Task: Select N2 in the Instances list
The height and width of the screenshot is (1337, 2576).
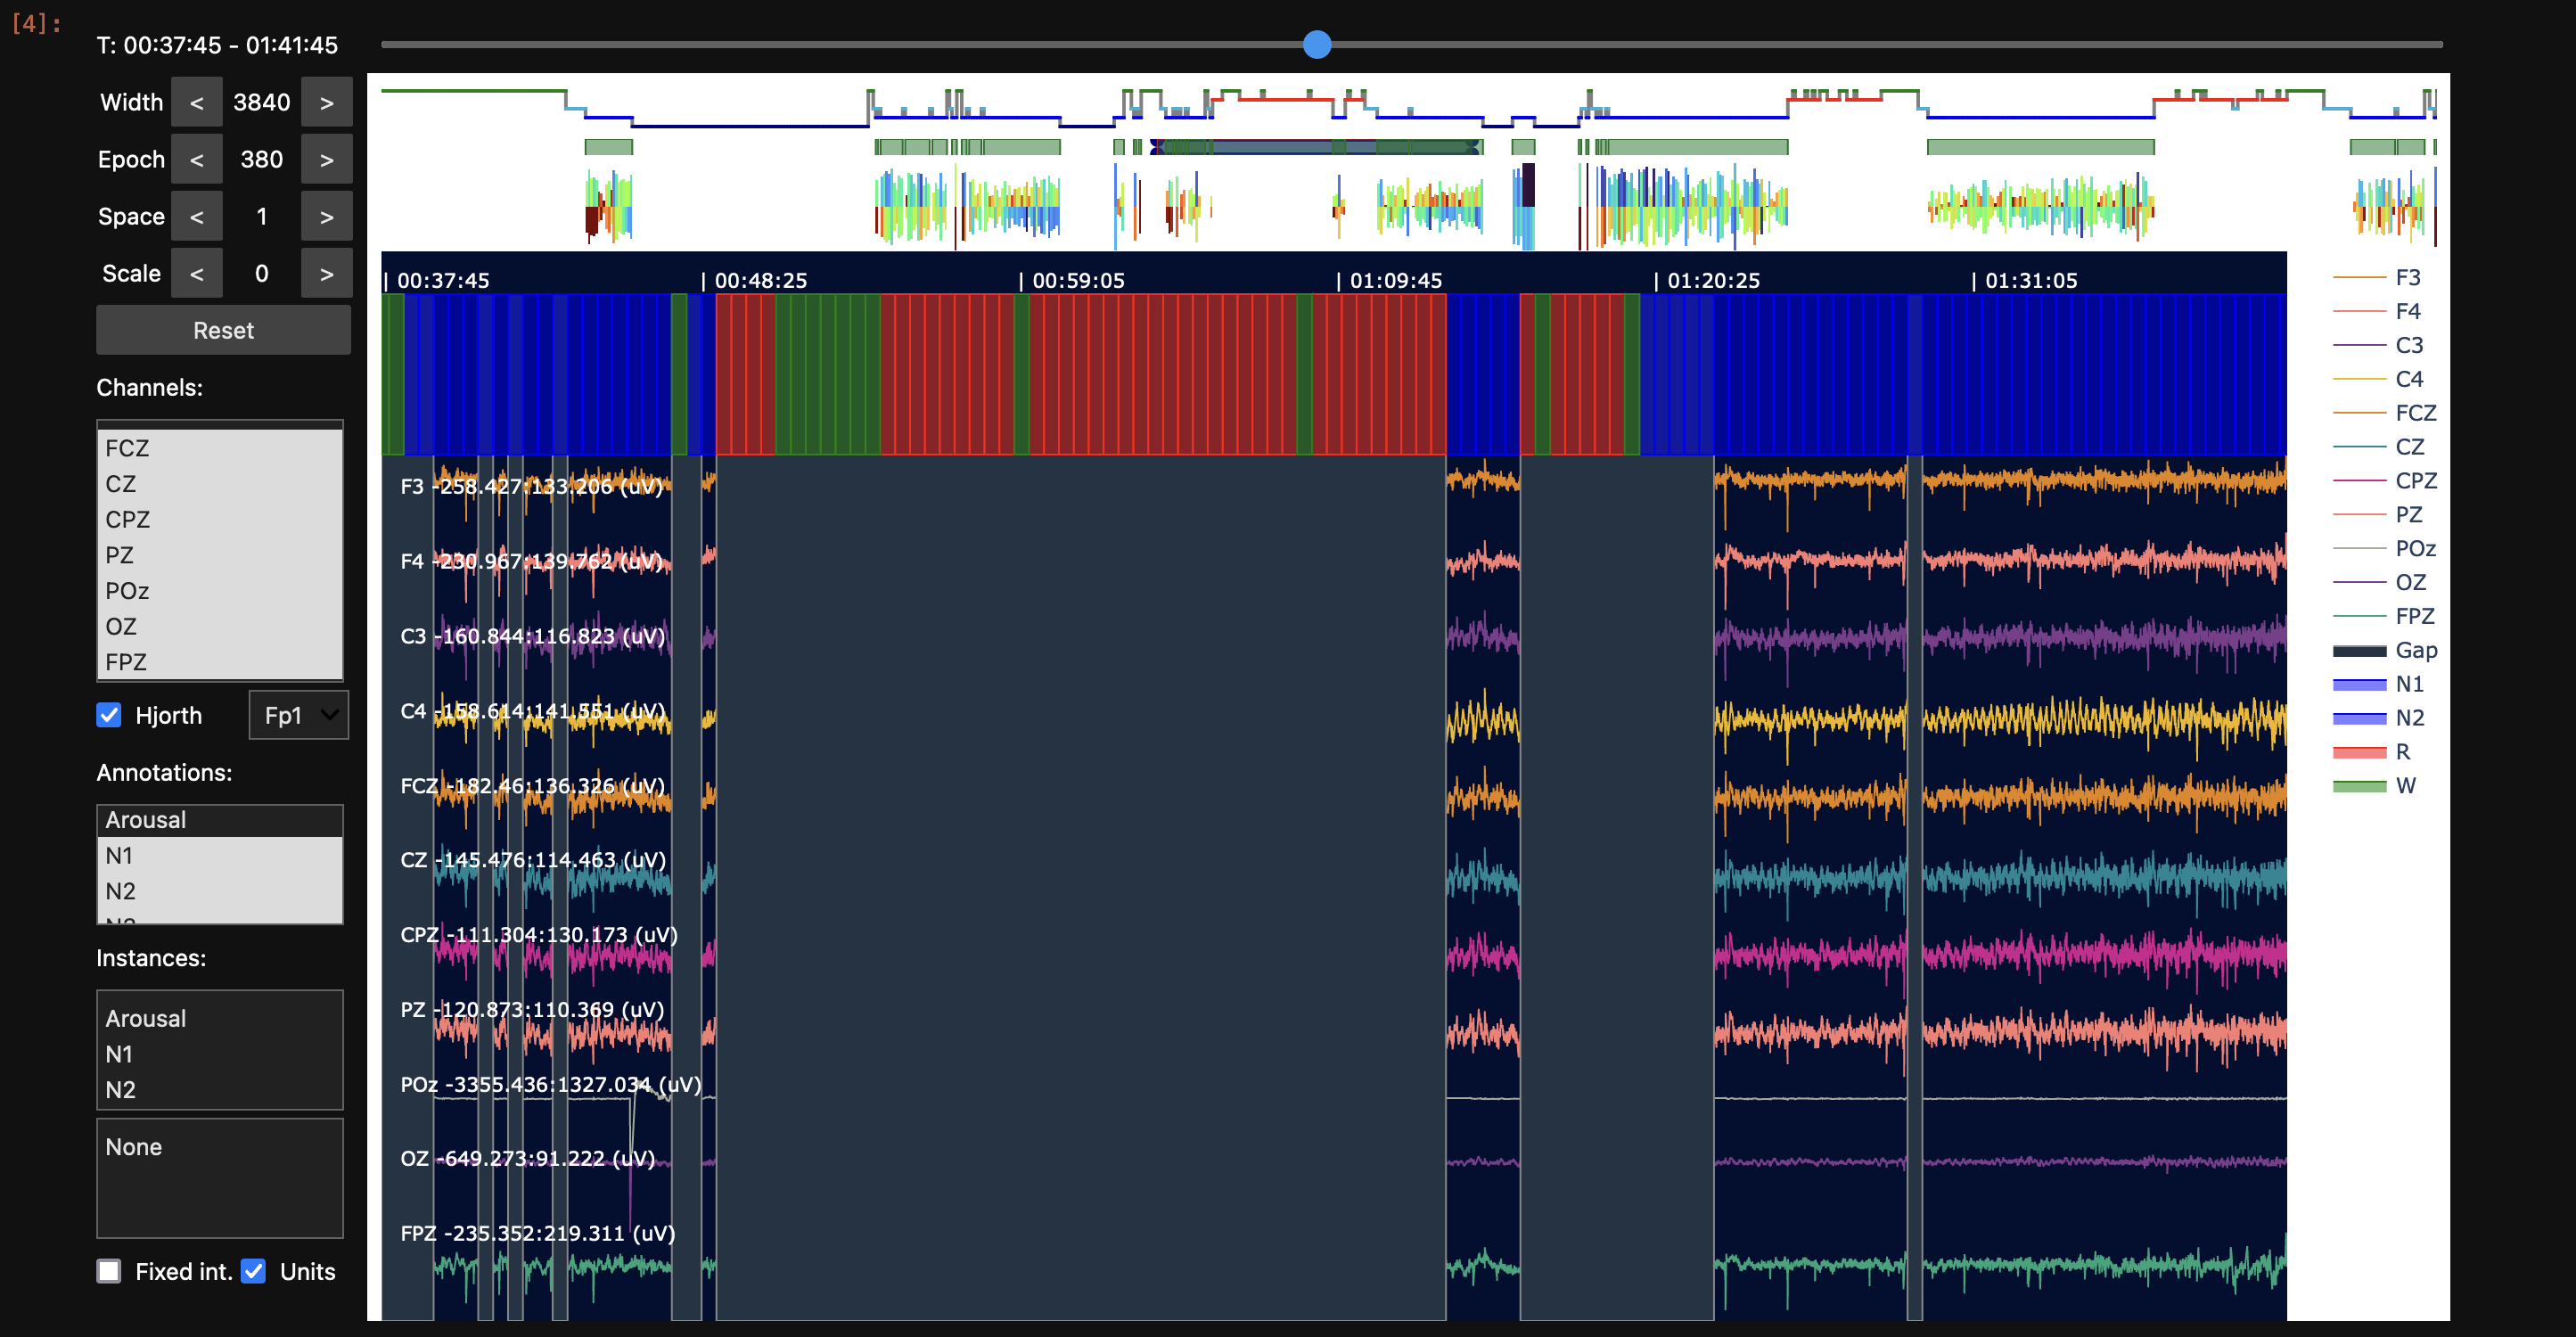Action: coord(120,1090)
